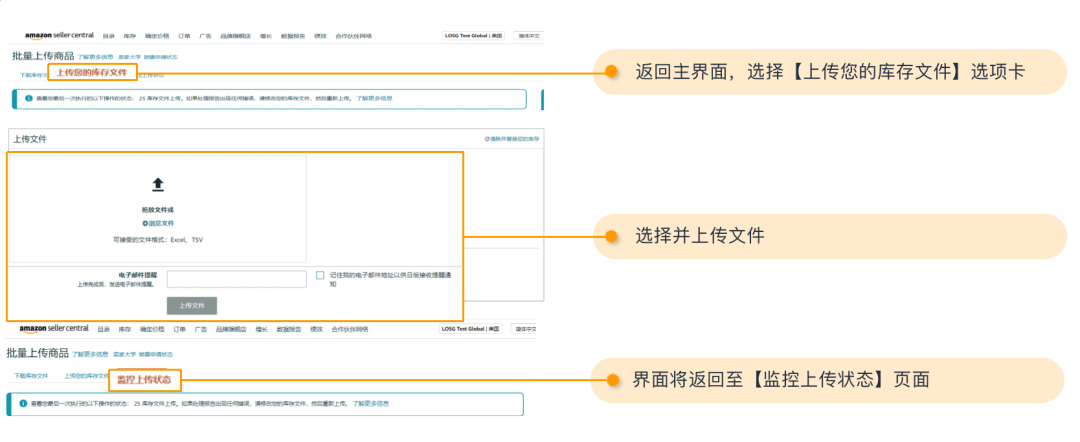This screenshot has width=1080, height=442.
Task: Switch to the highlighted 监控上传状态 tab
Action: 144,380
